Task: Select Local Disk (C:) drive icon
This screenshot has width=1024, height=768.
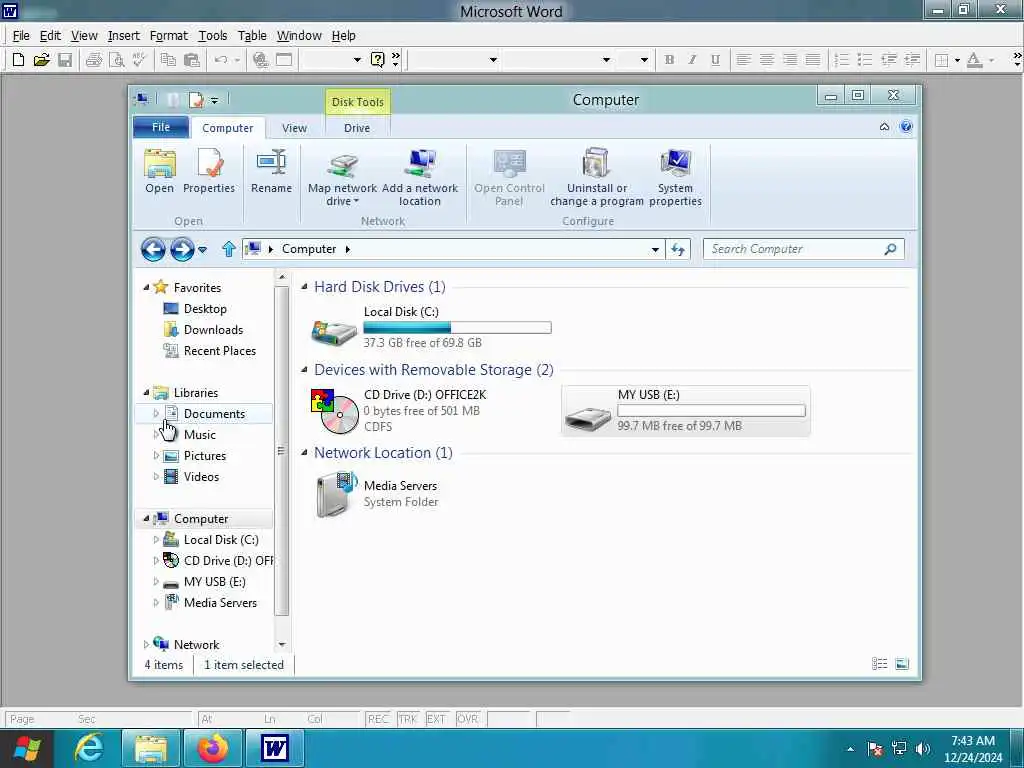Action: (x=334, y=332)
